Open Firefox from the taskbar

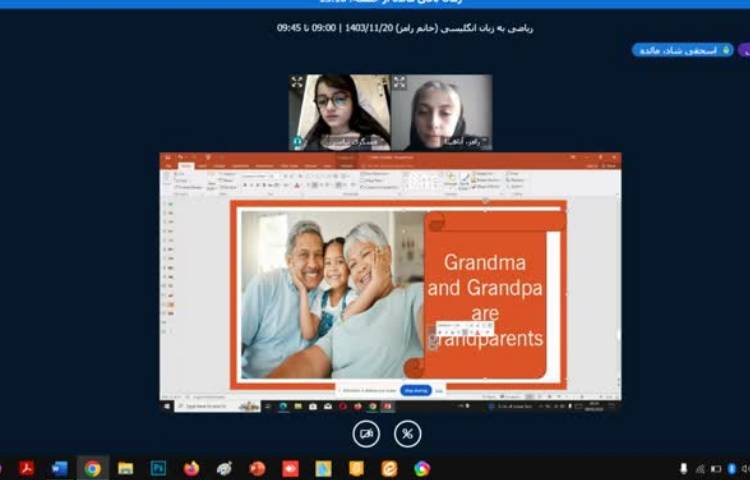click(191, 468)
